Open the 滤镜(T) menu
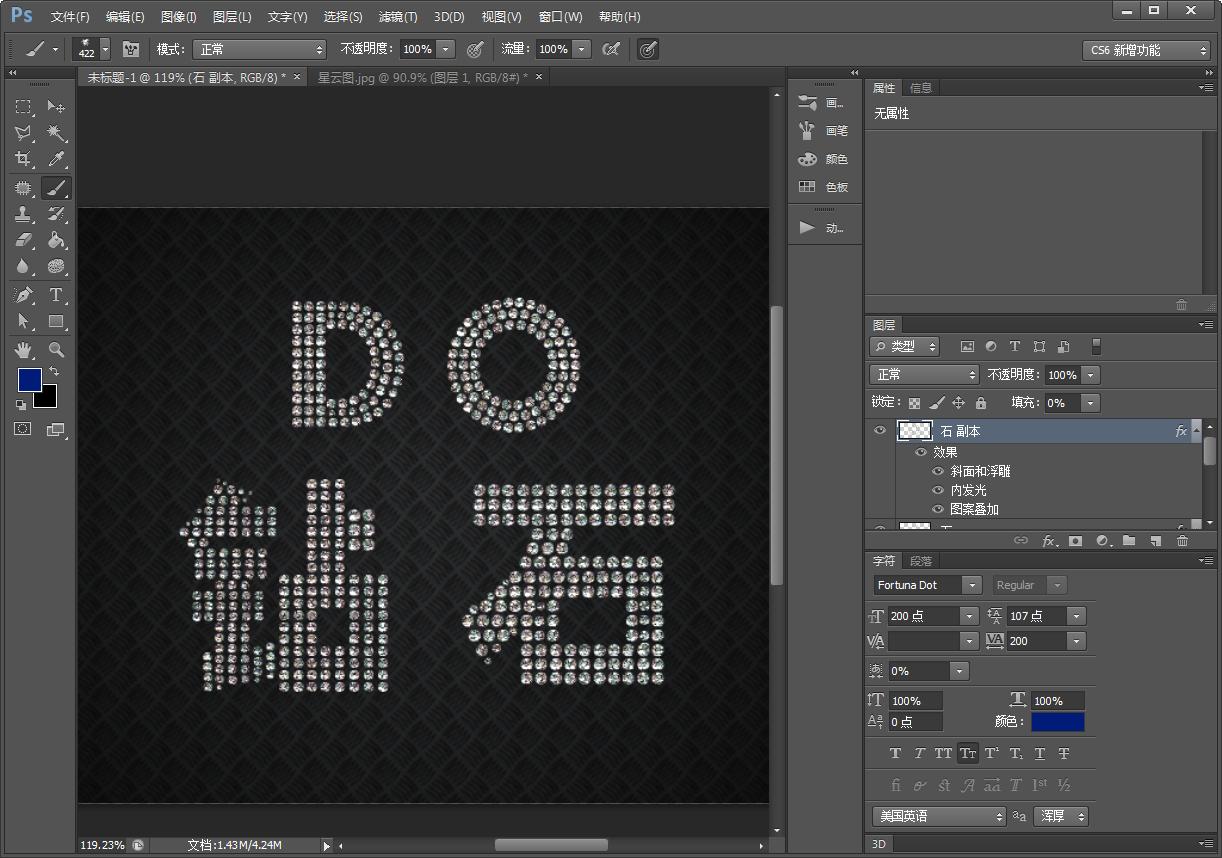The height and width of the screenshot is (858, 1222). pos(398,17)
